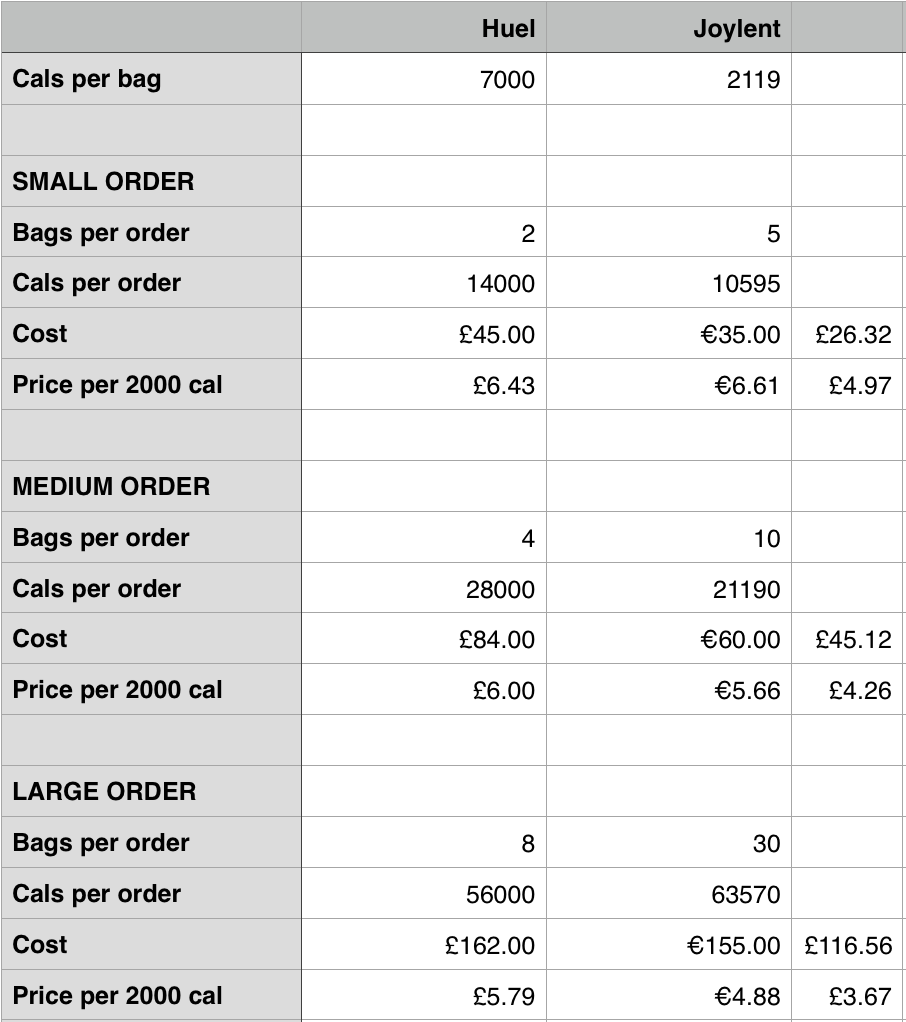Image resolution: width=906 pixels, height=1022 pixels.
Task: Click the converted medium cost £45.12
Action: pyautogui.click(x=847, y=639)
